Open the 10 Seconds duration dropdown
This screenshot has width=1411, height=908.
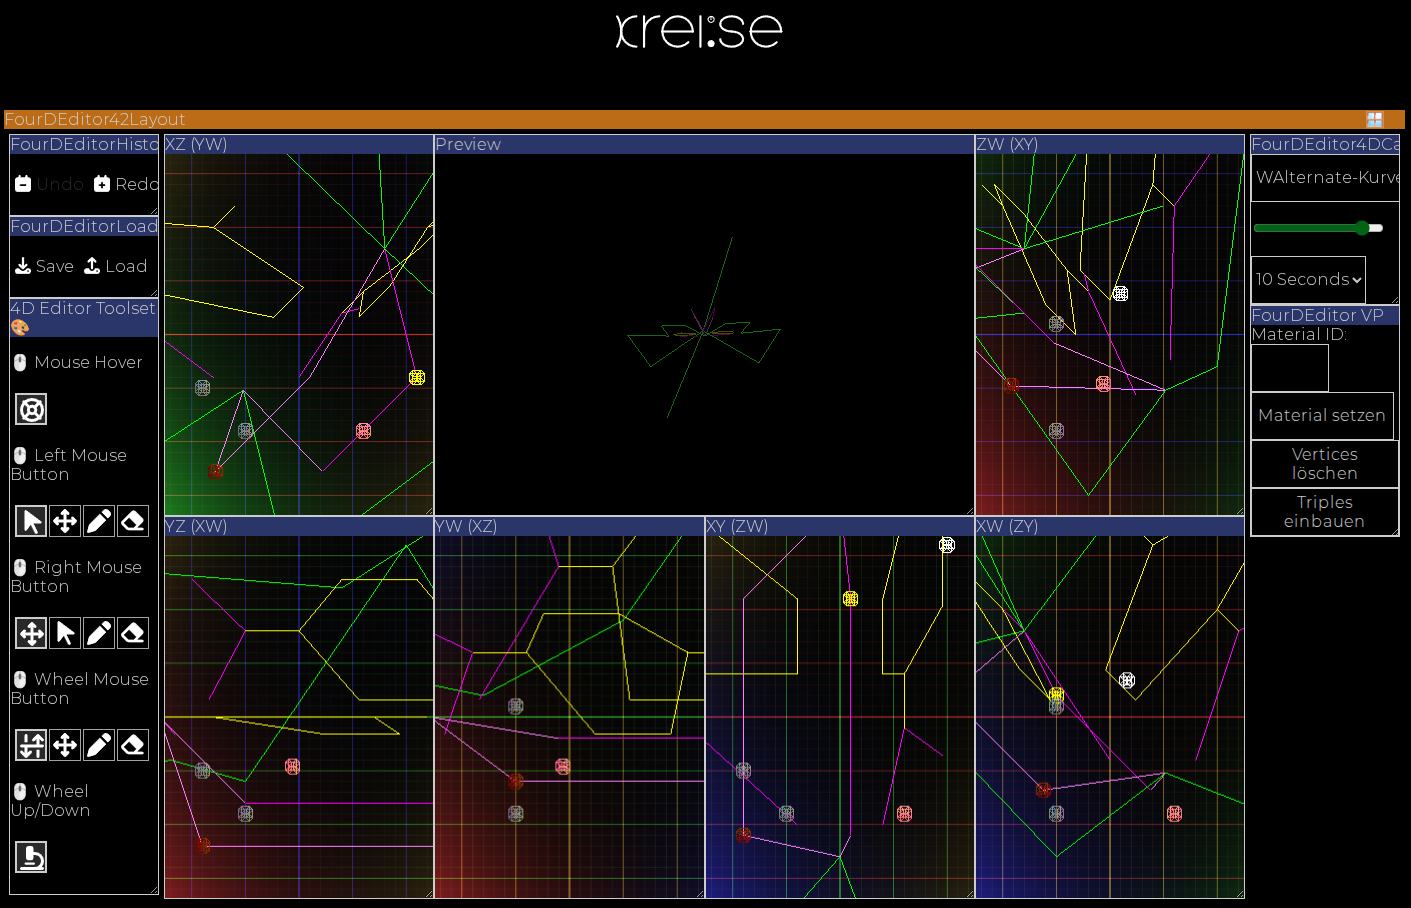[x=1308, y=280]
